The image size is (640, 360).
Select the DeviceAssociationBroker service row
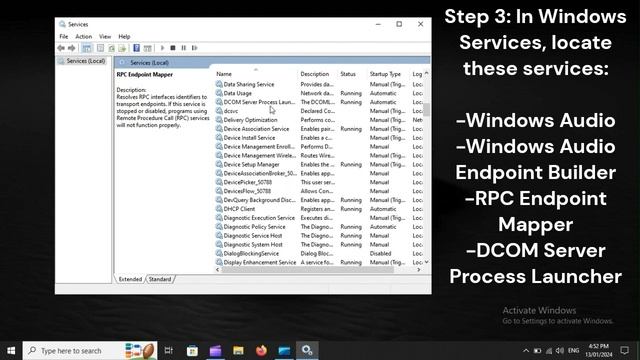319,173
